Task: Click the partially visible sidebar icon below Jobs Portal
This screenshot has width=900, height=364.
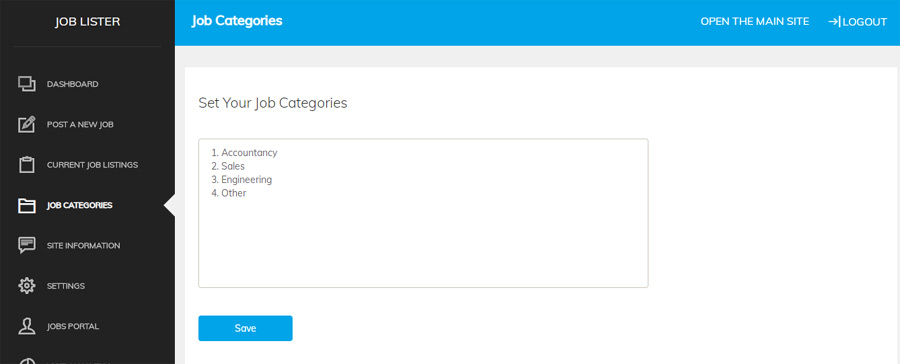Action: tap(27, 361)
